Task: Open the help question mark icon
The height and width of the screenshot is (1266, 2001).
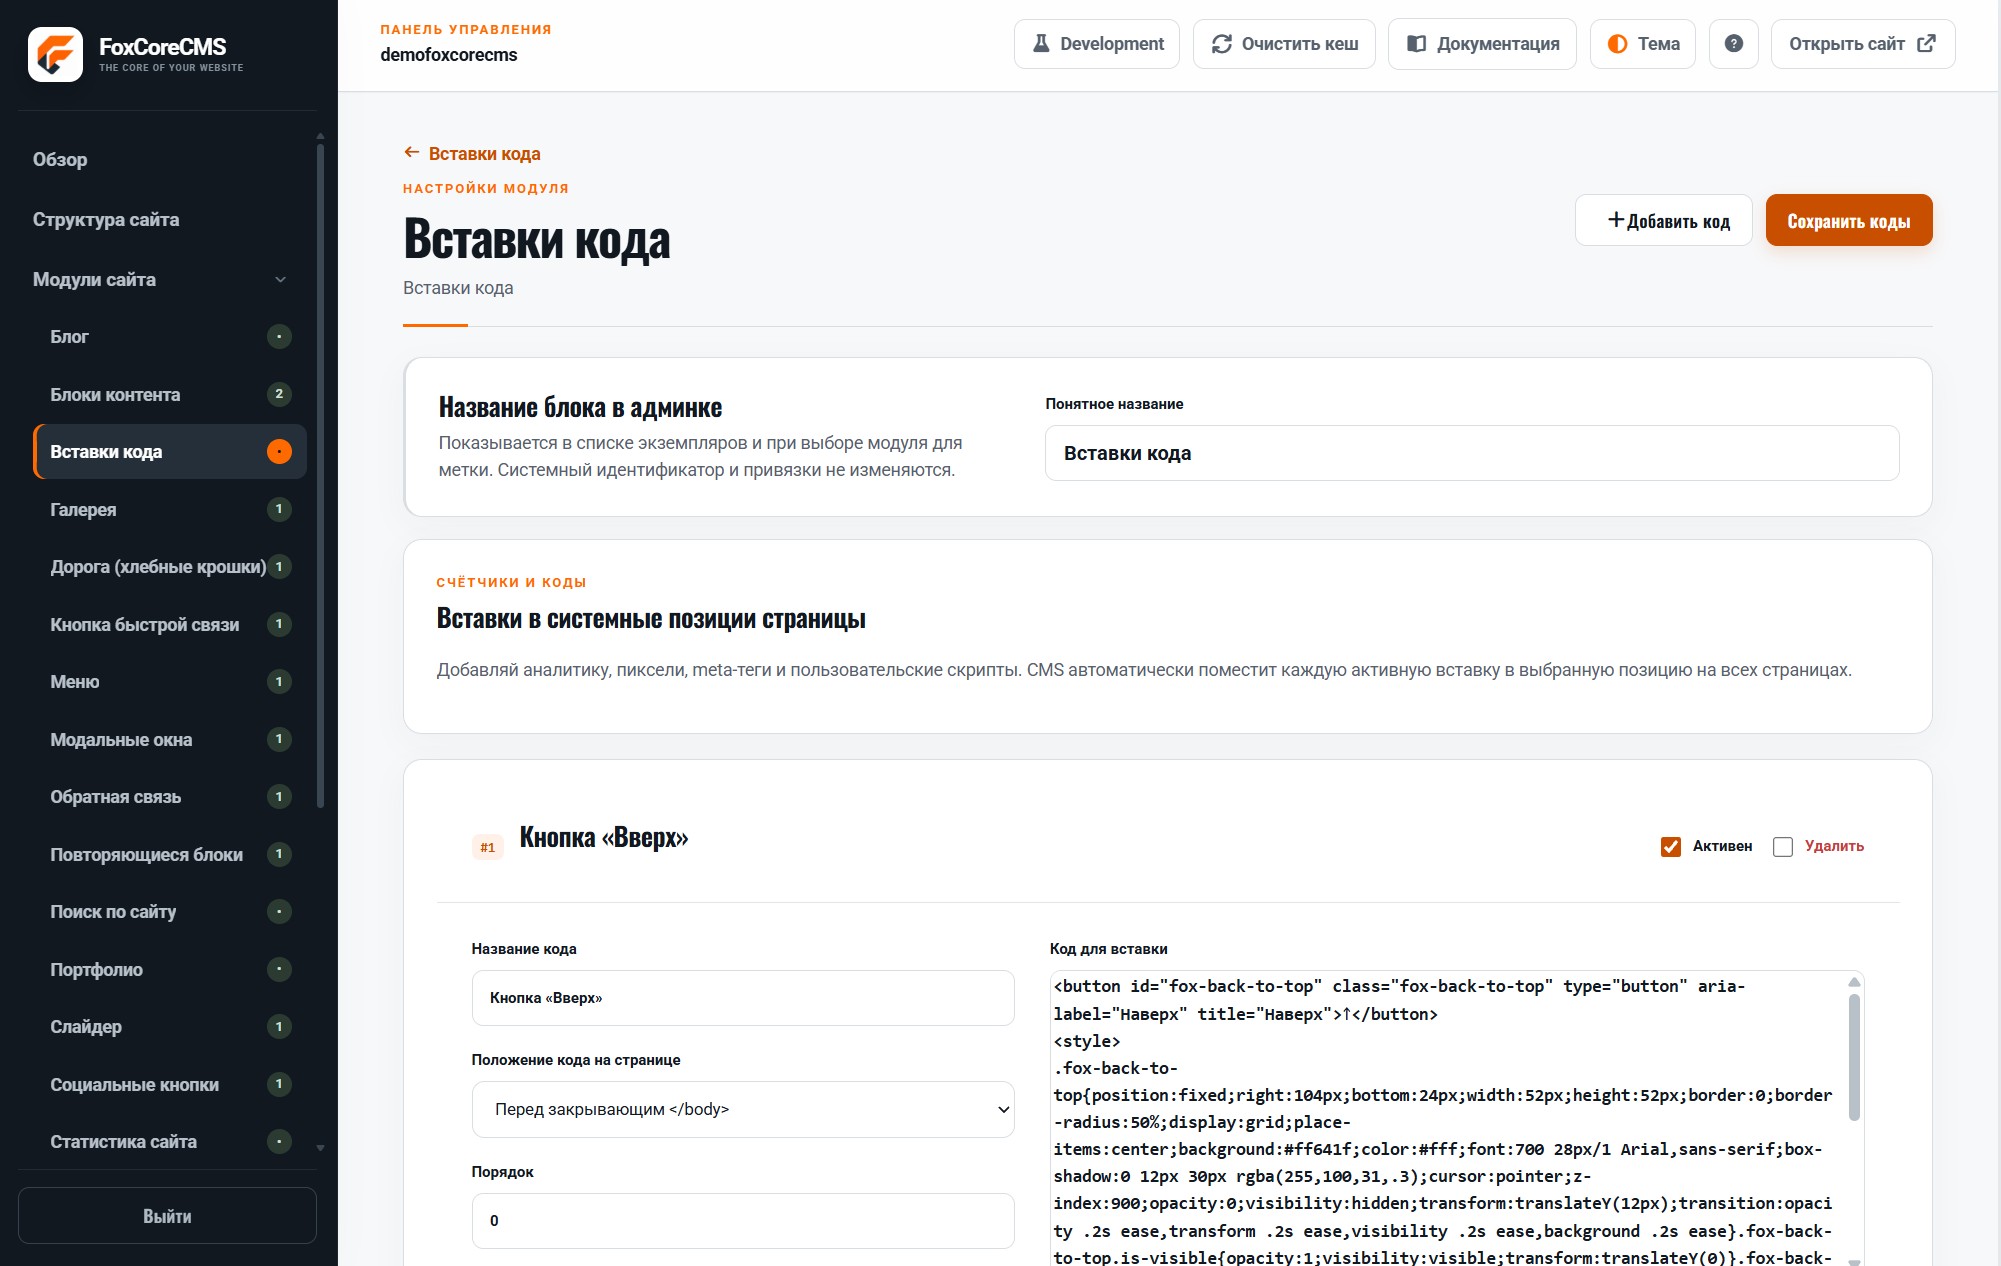Action: tap(1734, 44)
